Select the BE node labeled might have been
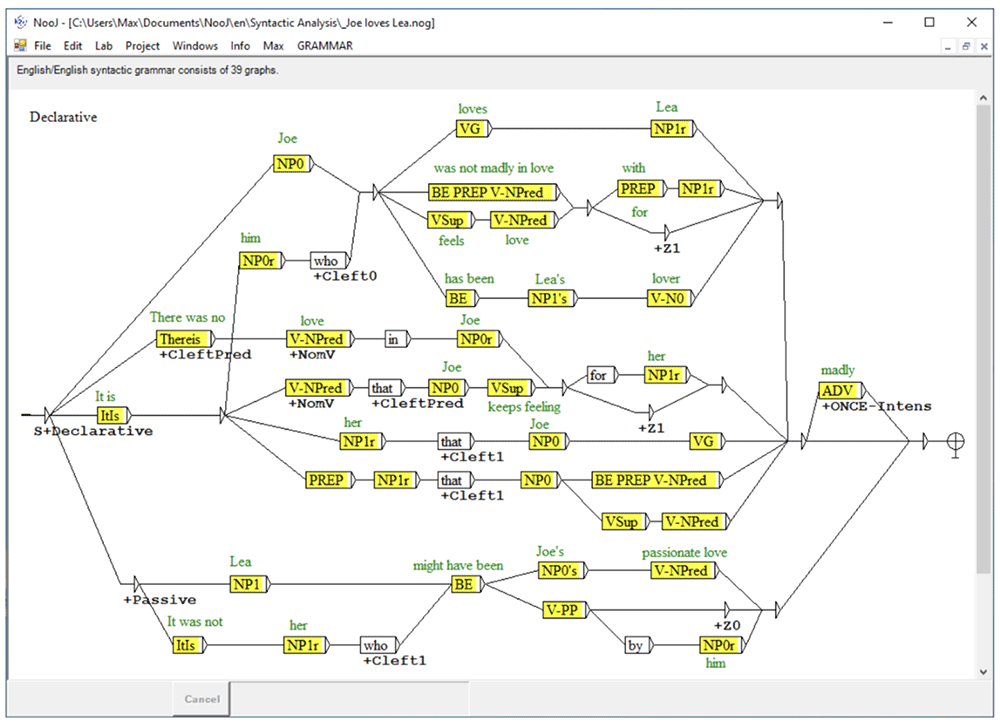 coord(466,584)
